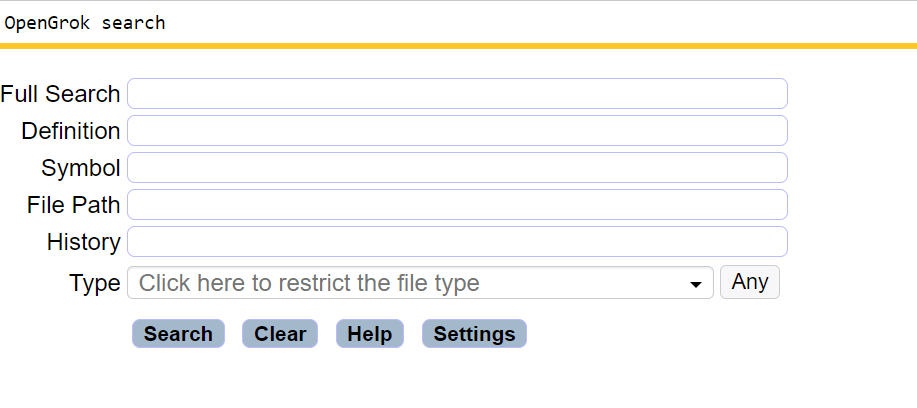
Task: Click the Type label
Action: pos(95,283)
